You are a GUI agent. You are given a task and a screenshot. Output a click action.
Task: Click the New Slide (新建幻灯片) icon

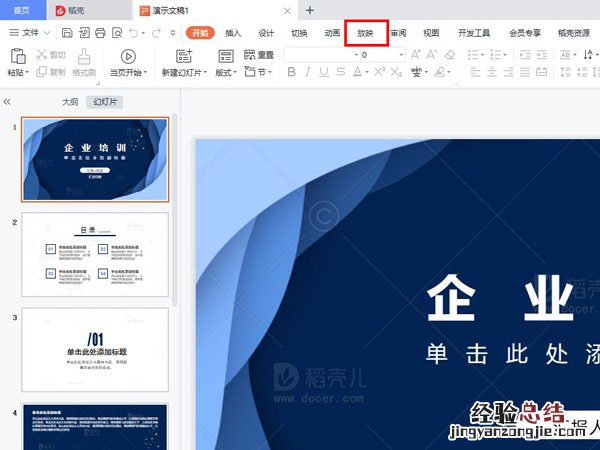click(184, 56)
